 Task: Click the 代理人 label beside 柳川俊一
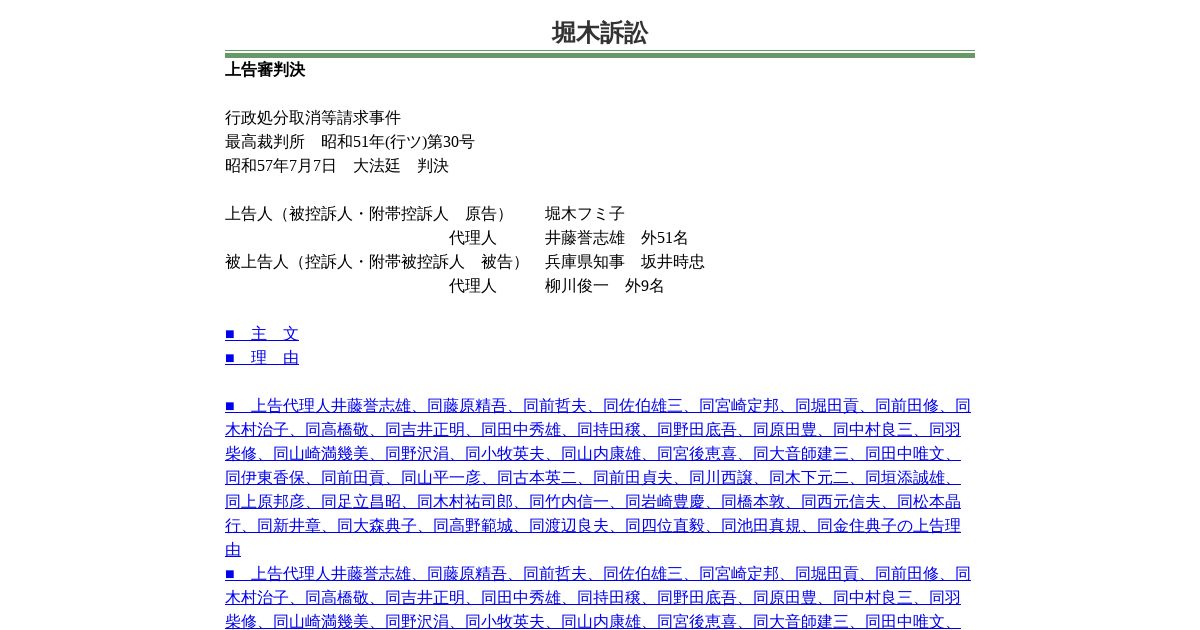click(x=473, y=286)
